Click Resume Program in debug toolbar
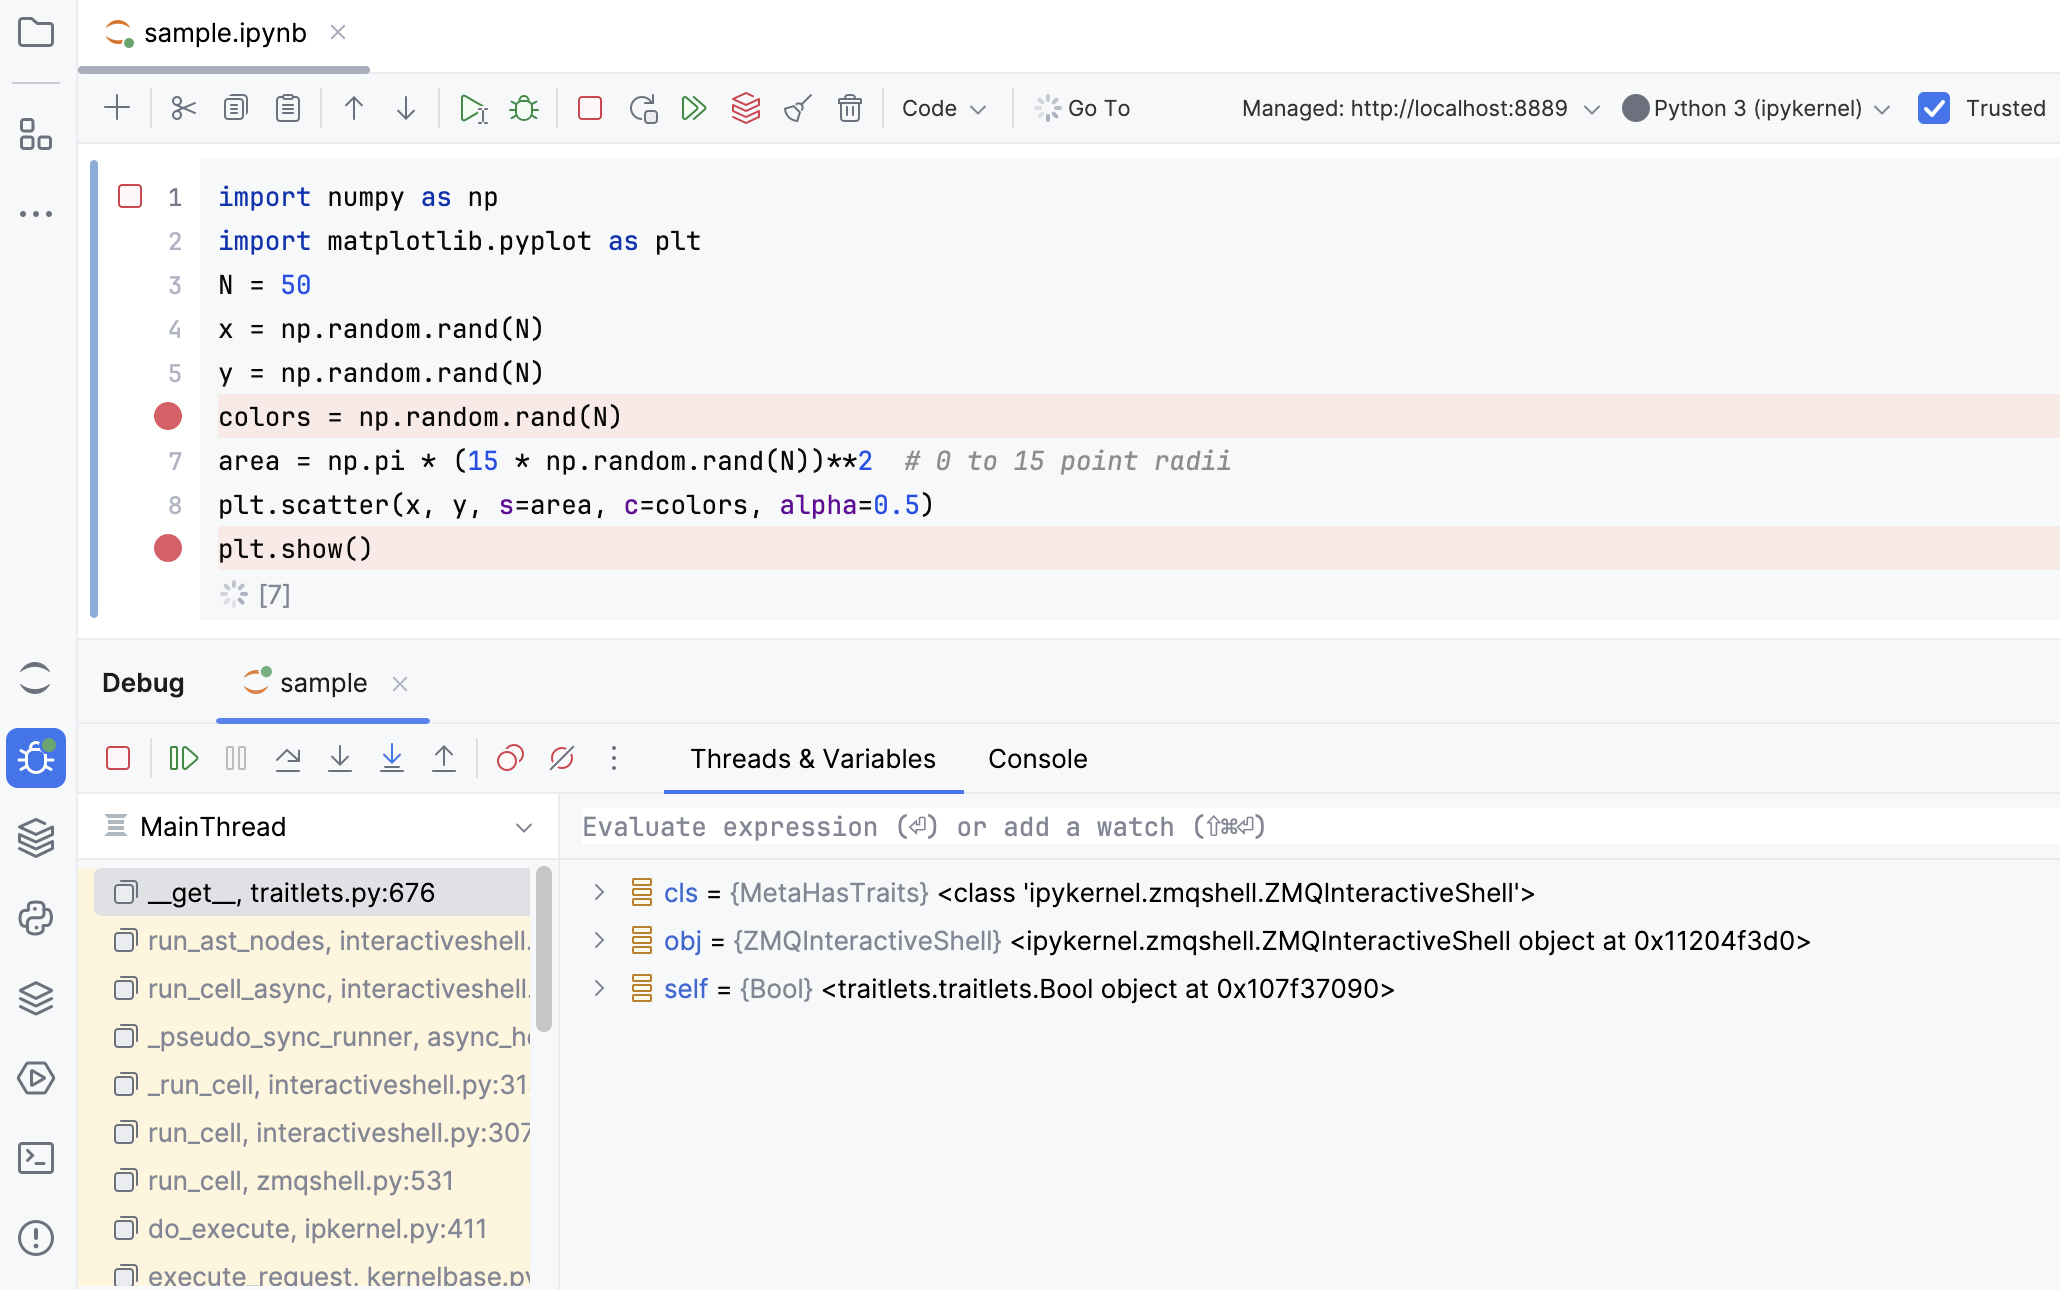2060x1290 pixels. coord(184,759)
